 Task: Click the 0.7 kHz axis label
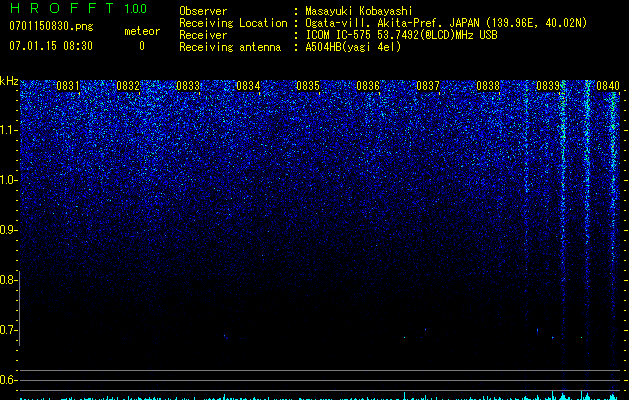[8, 330]
